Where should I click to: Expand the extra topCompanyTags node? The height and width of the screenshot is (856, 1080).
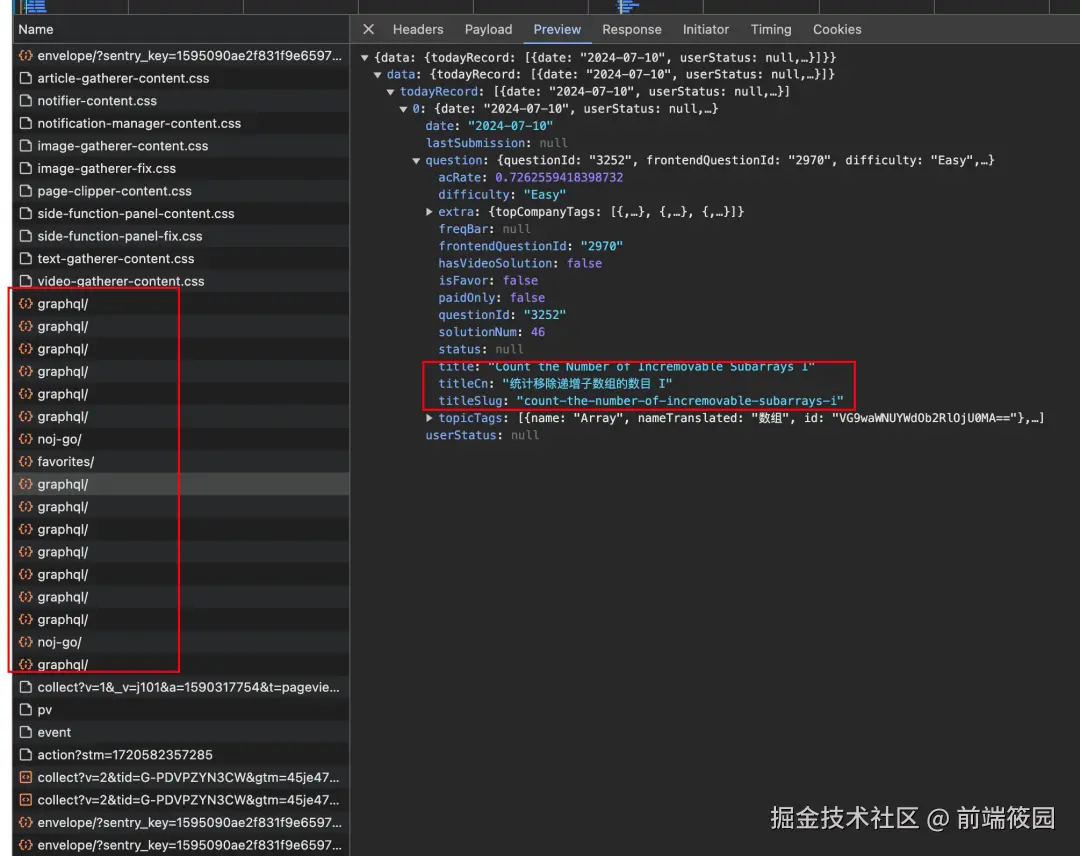[x=429, y=212]
